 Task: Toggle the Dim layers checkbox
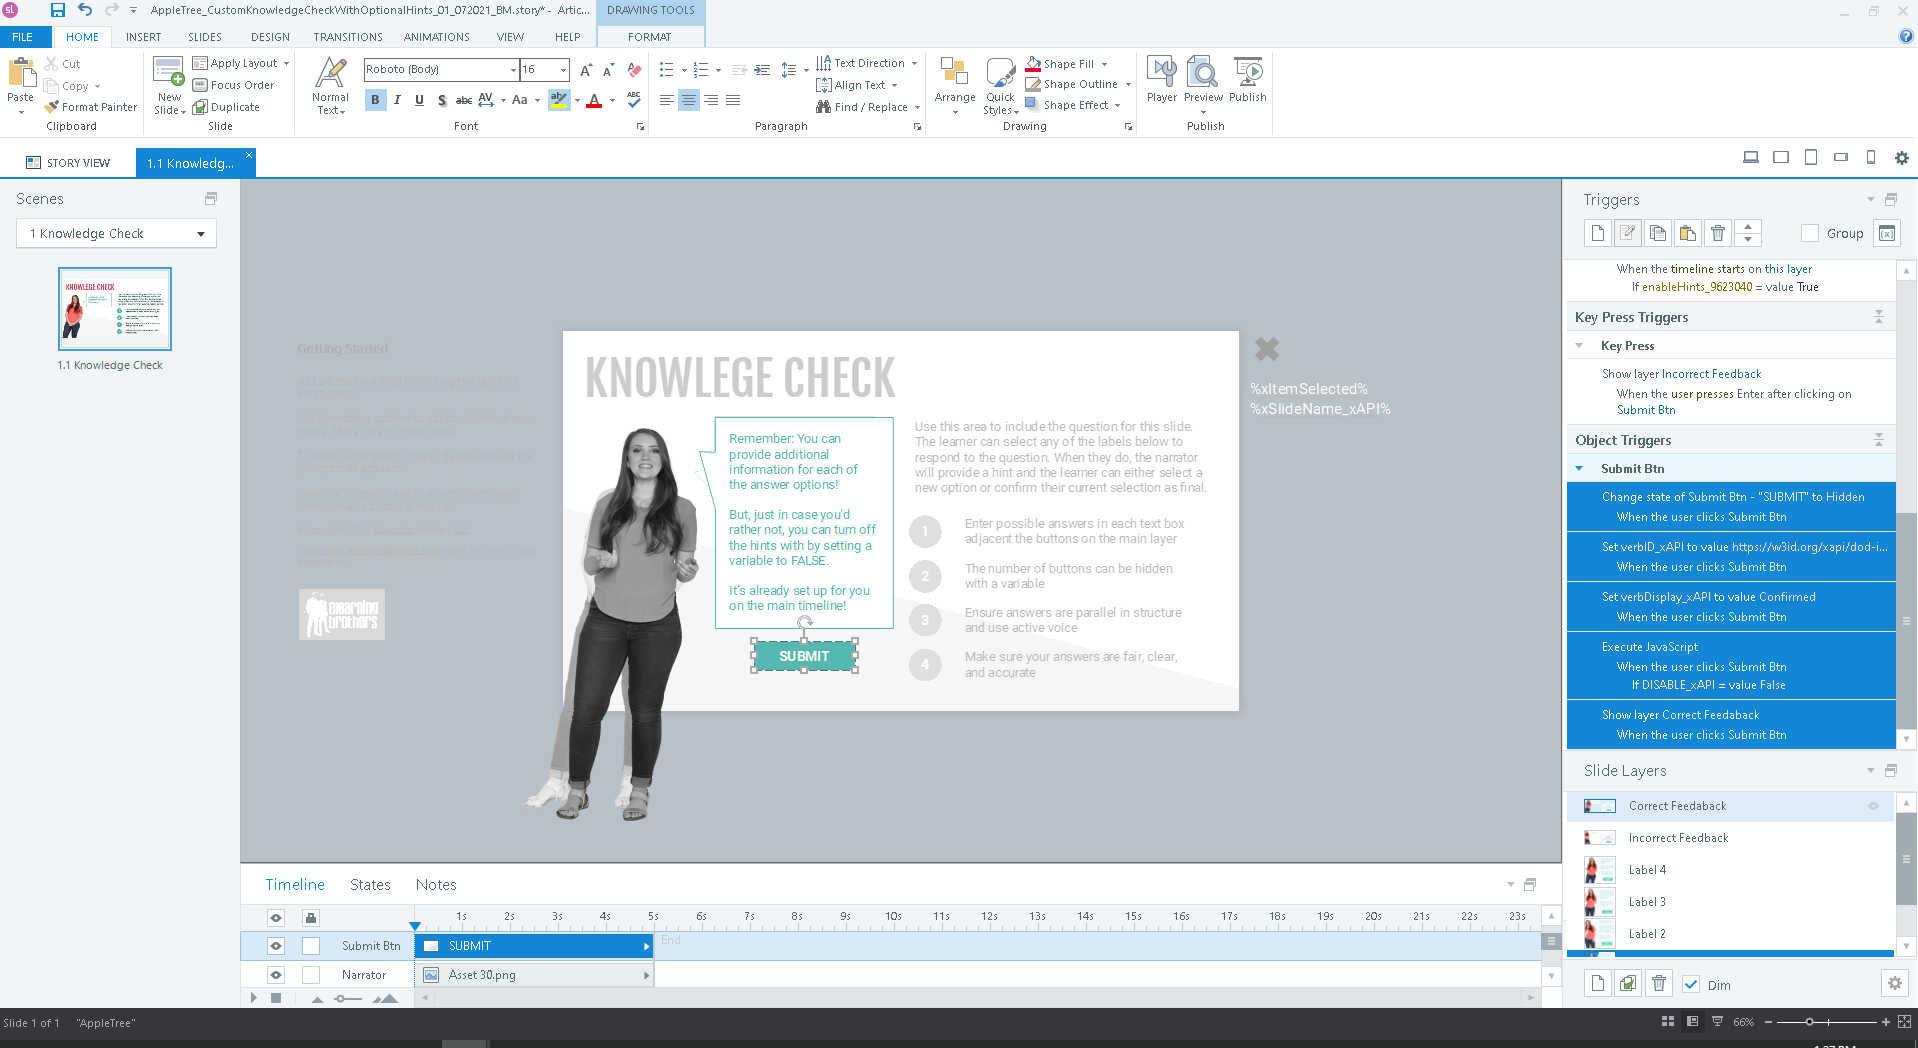point(1691,985)
